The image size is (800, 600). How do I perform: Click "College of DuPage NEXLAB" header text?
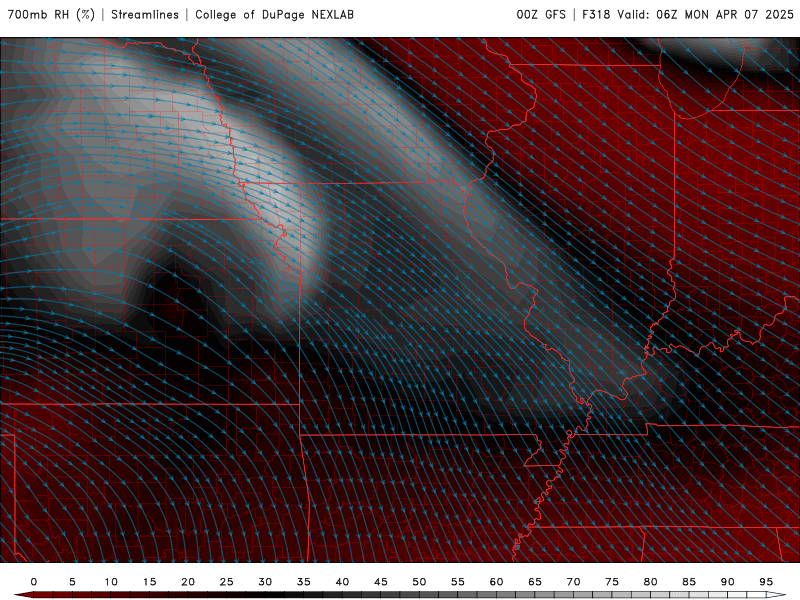(x=274, y=14)
